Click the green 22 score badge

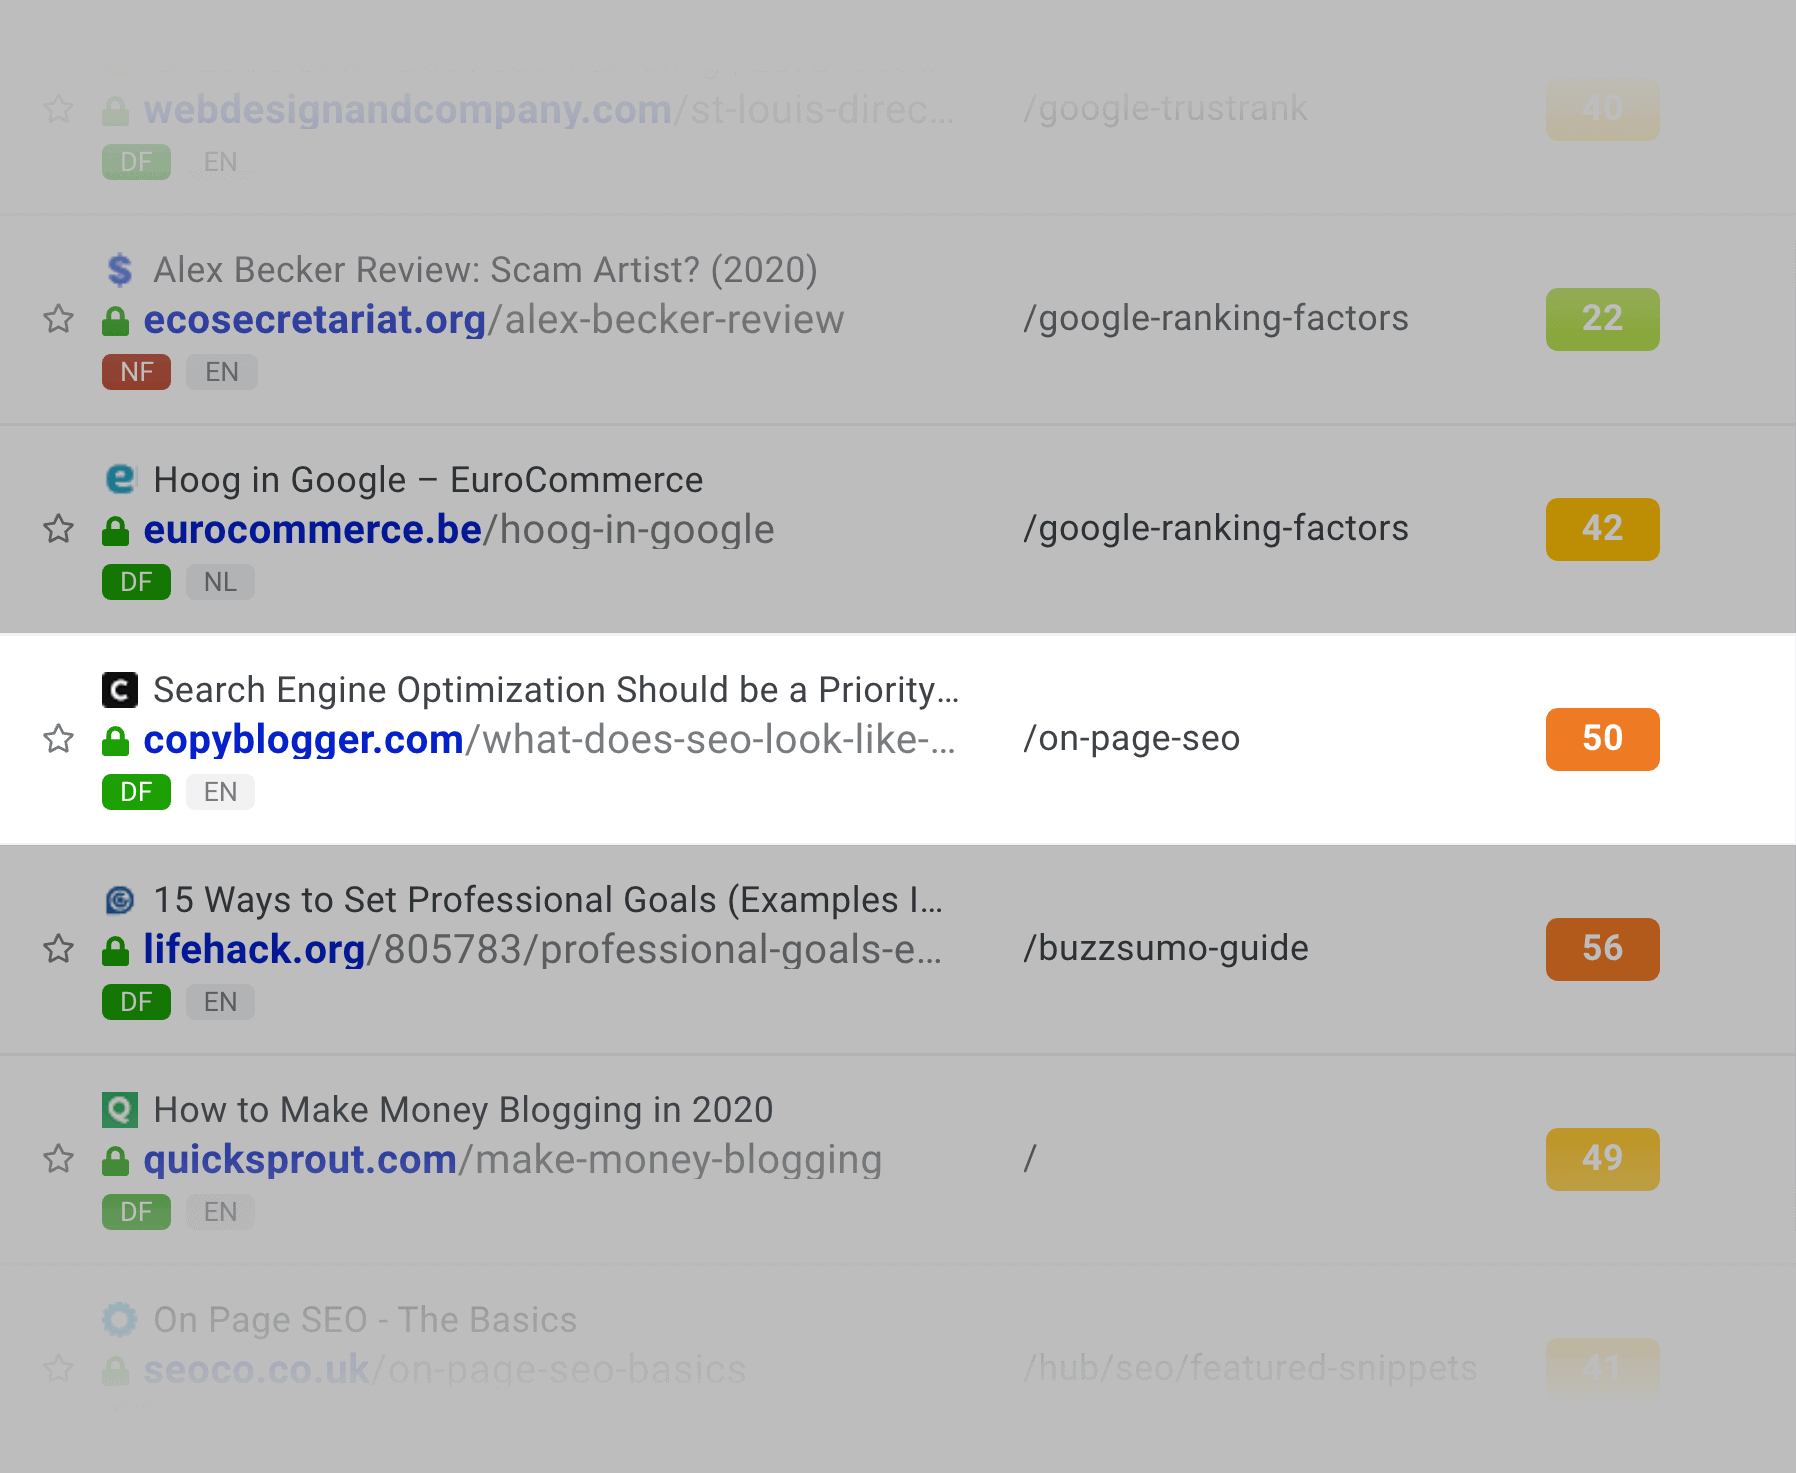1602,319
